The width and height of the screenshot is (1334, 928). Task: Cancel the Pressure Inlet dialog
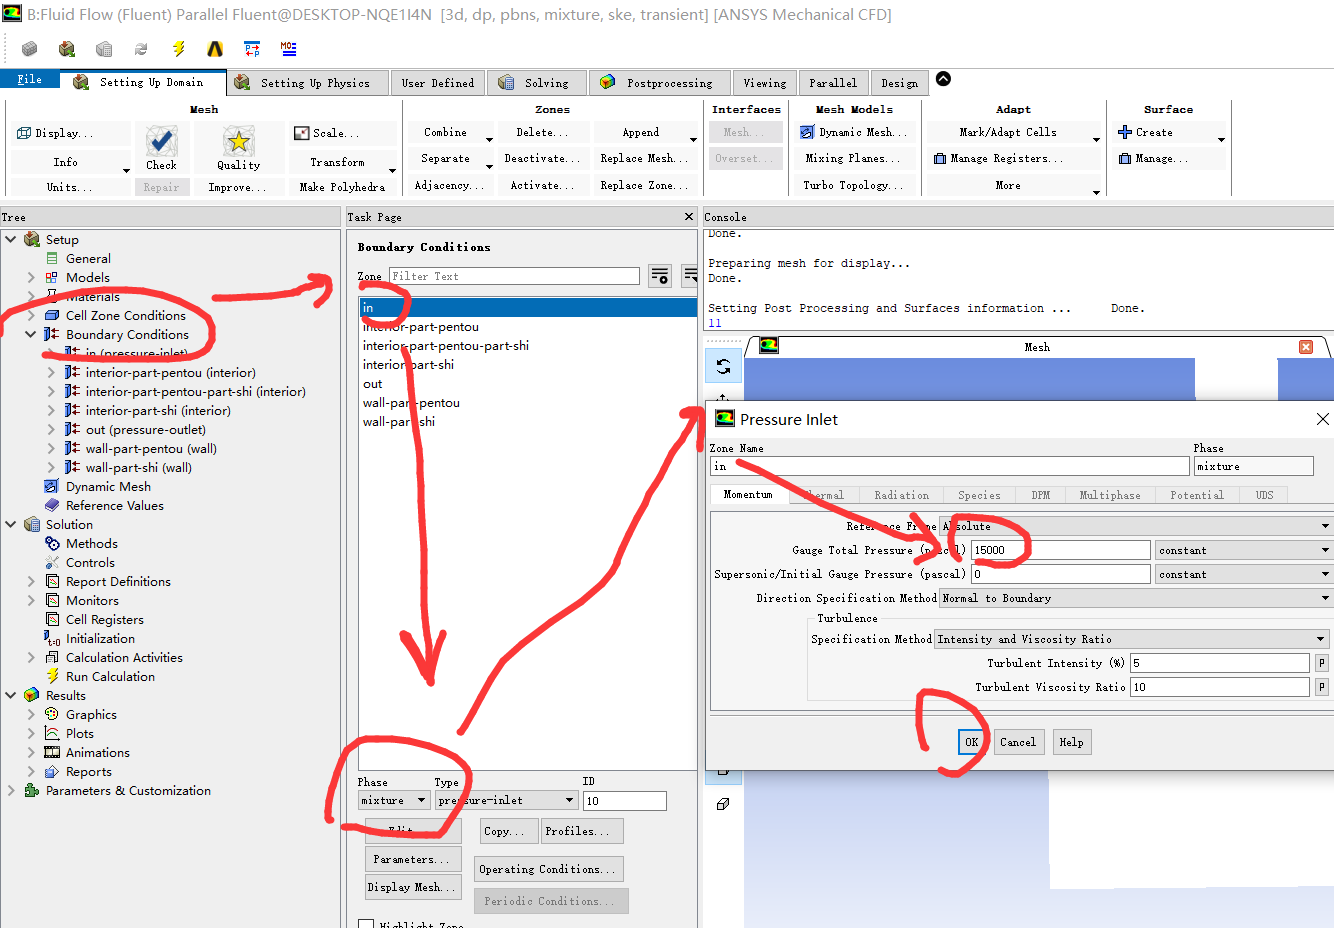1018,742
